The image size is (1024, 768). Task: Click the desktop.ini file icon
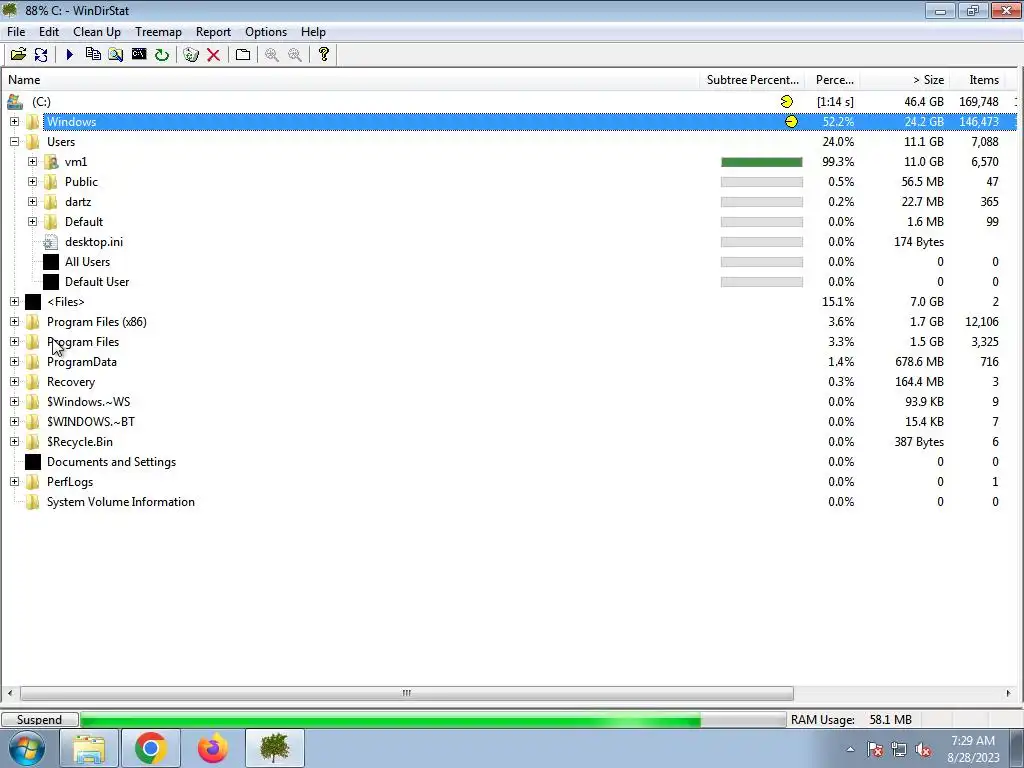[x=51, y=242]
